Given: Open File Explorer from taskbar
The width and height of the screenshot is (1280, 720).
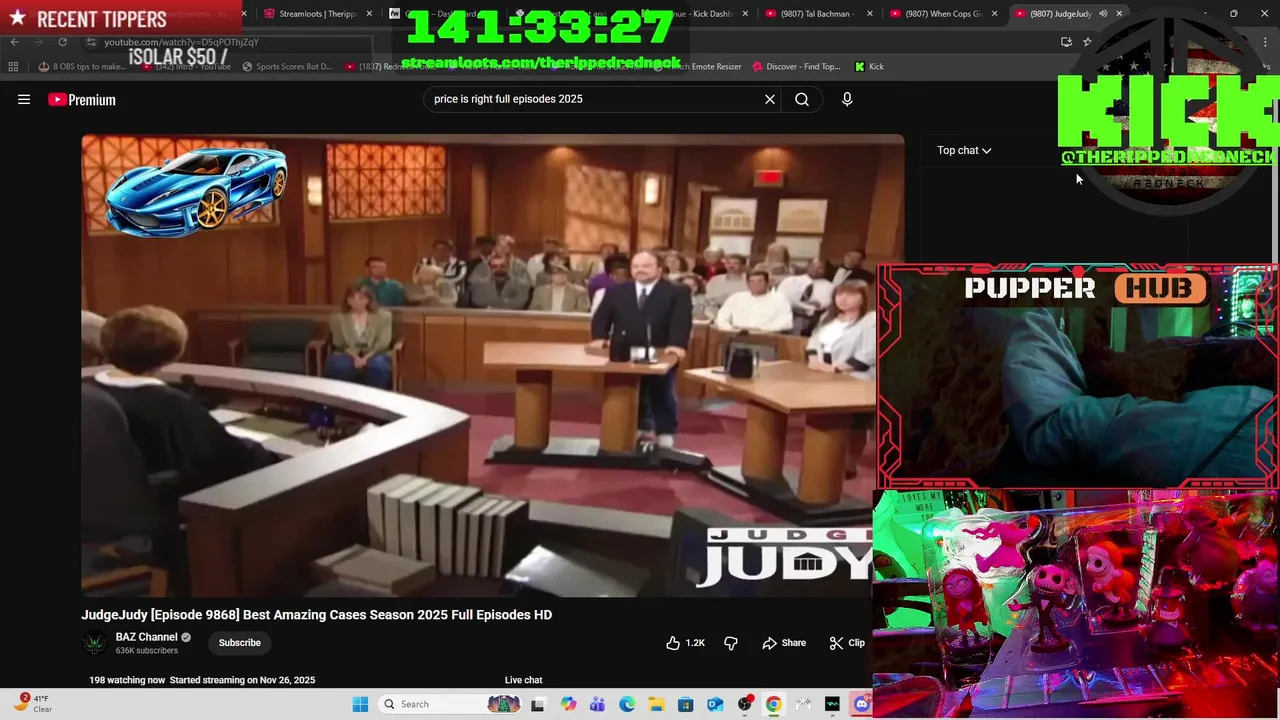Looking at the screenshot, I should 656,704.
